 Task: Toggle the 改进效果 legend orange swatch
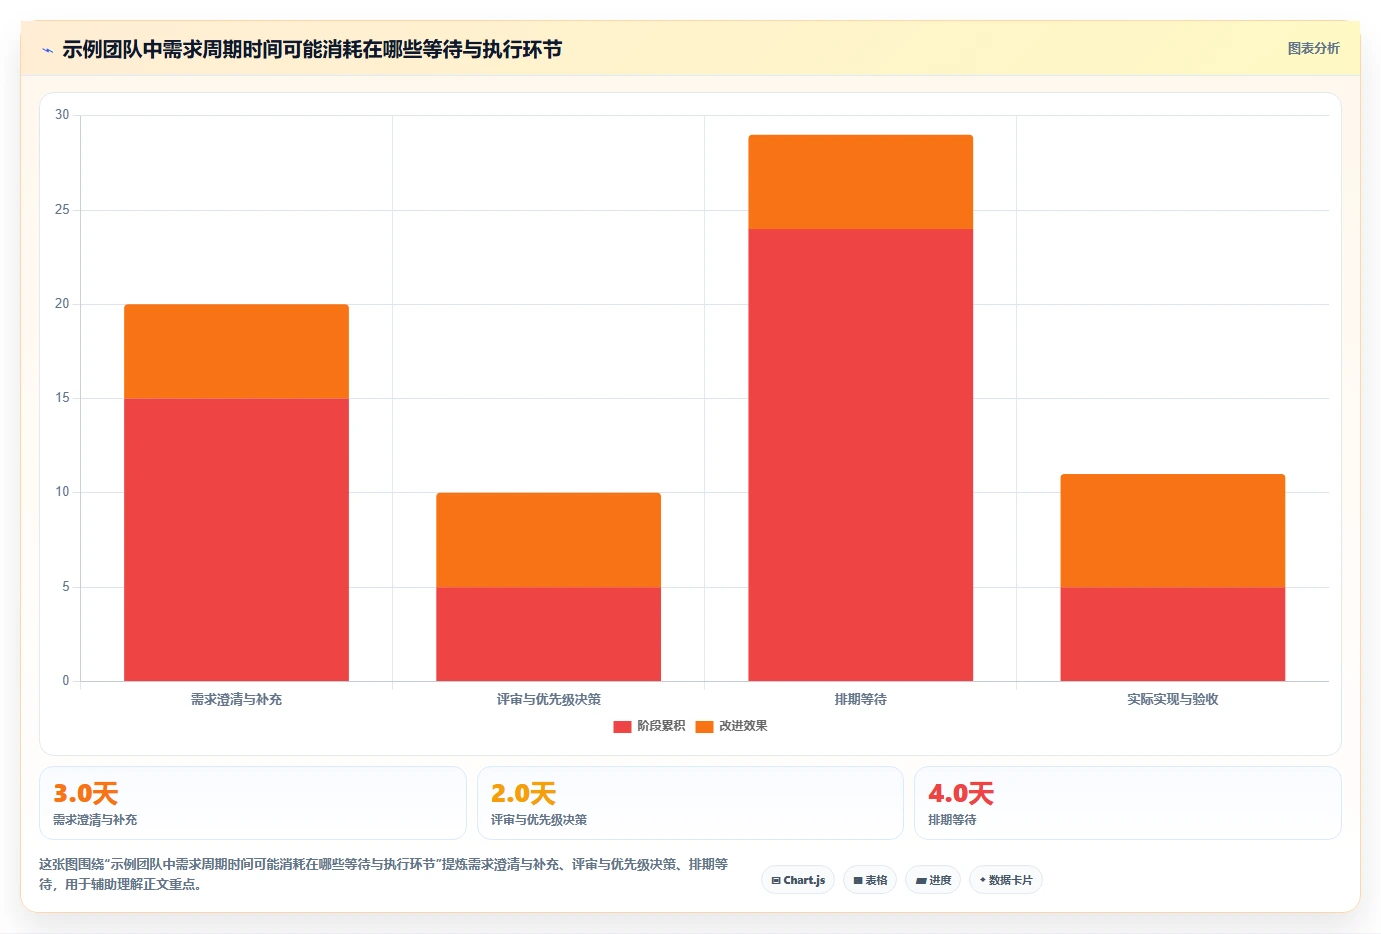(x=704, y=726)
